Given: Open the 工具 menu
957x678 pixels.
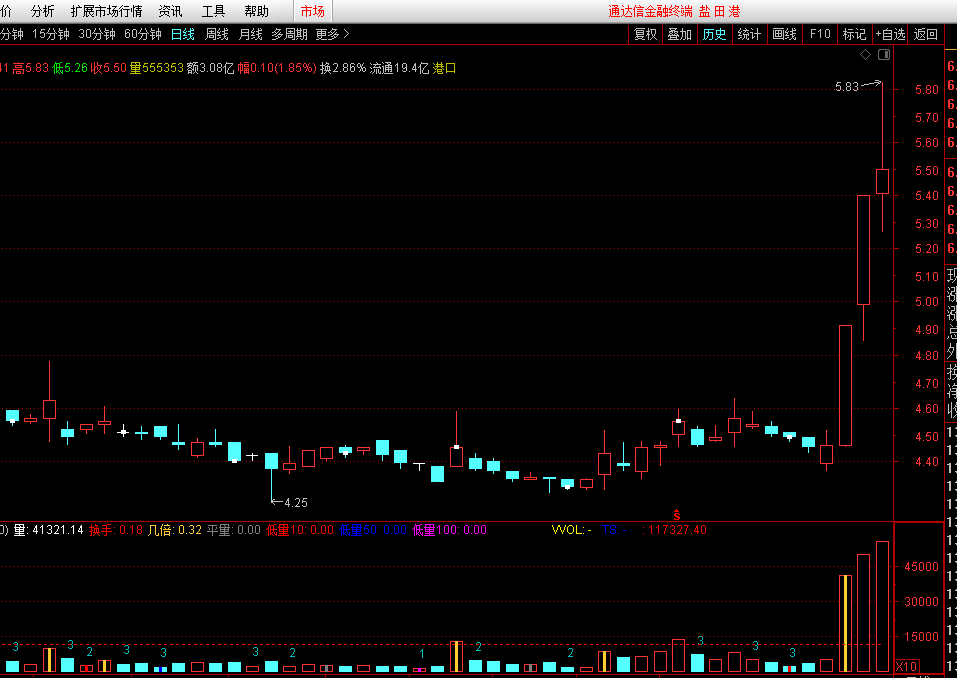Looking at the screenshot, I should pyautogui.click(x=214, y=11).
